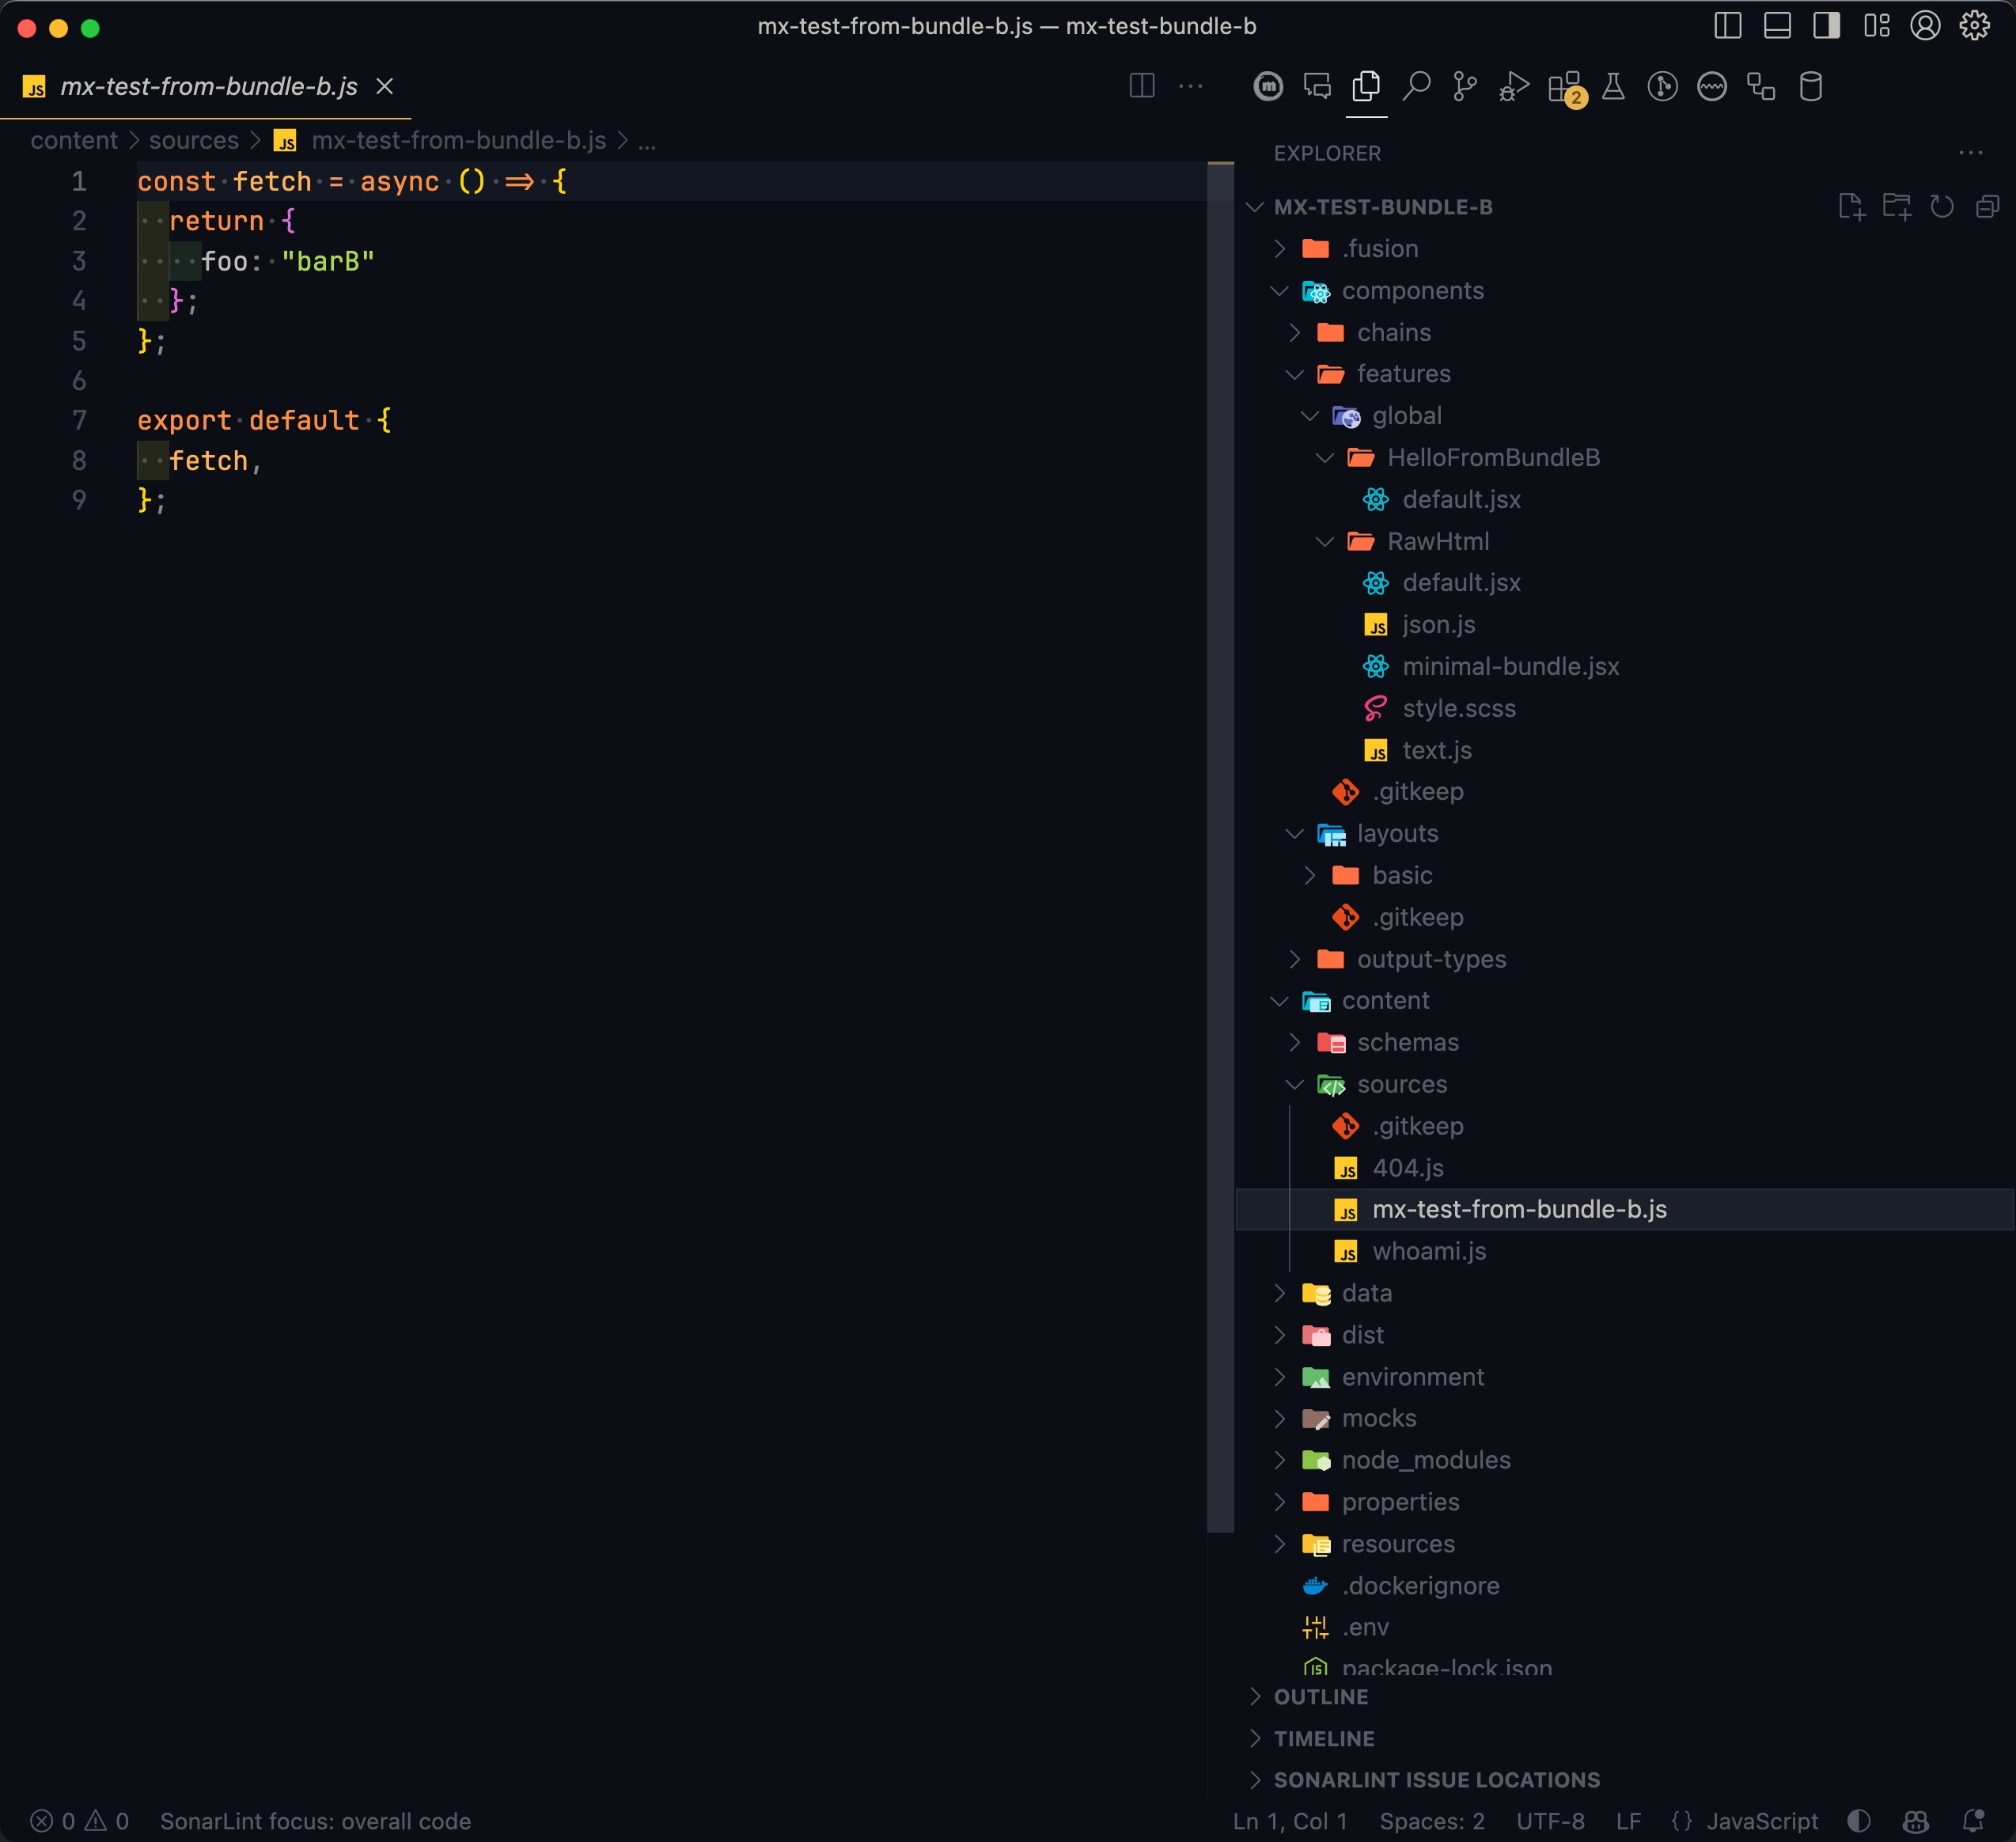Open minimal-bundle.jsx file
The height and width of the screenshot is (1842, 2016).
[x=1625, y=666]
